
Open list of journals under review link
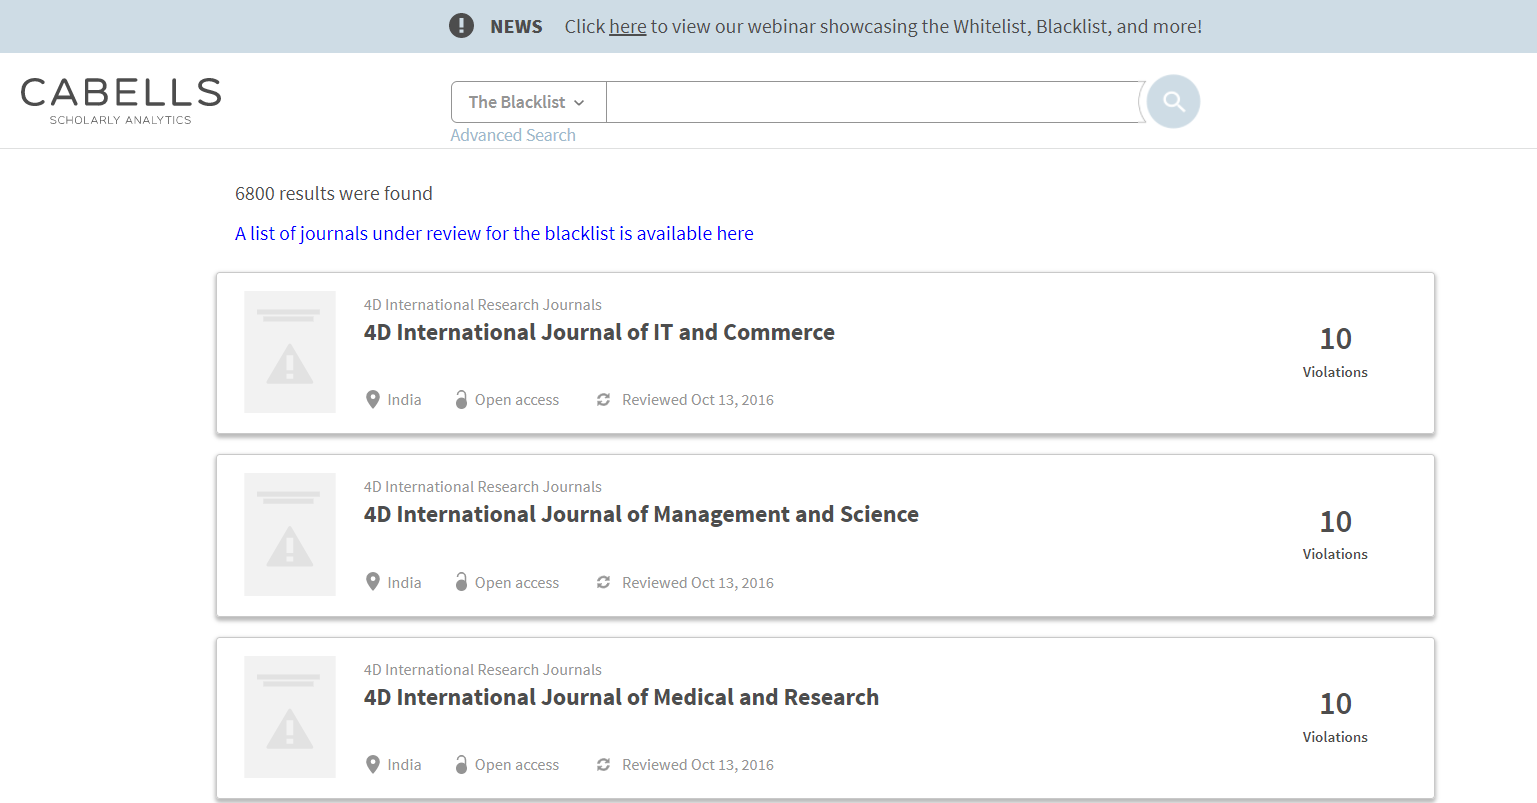coord(494,233)
